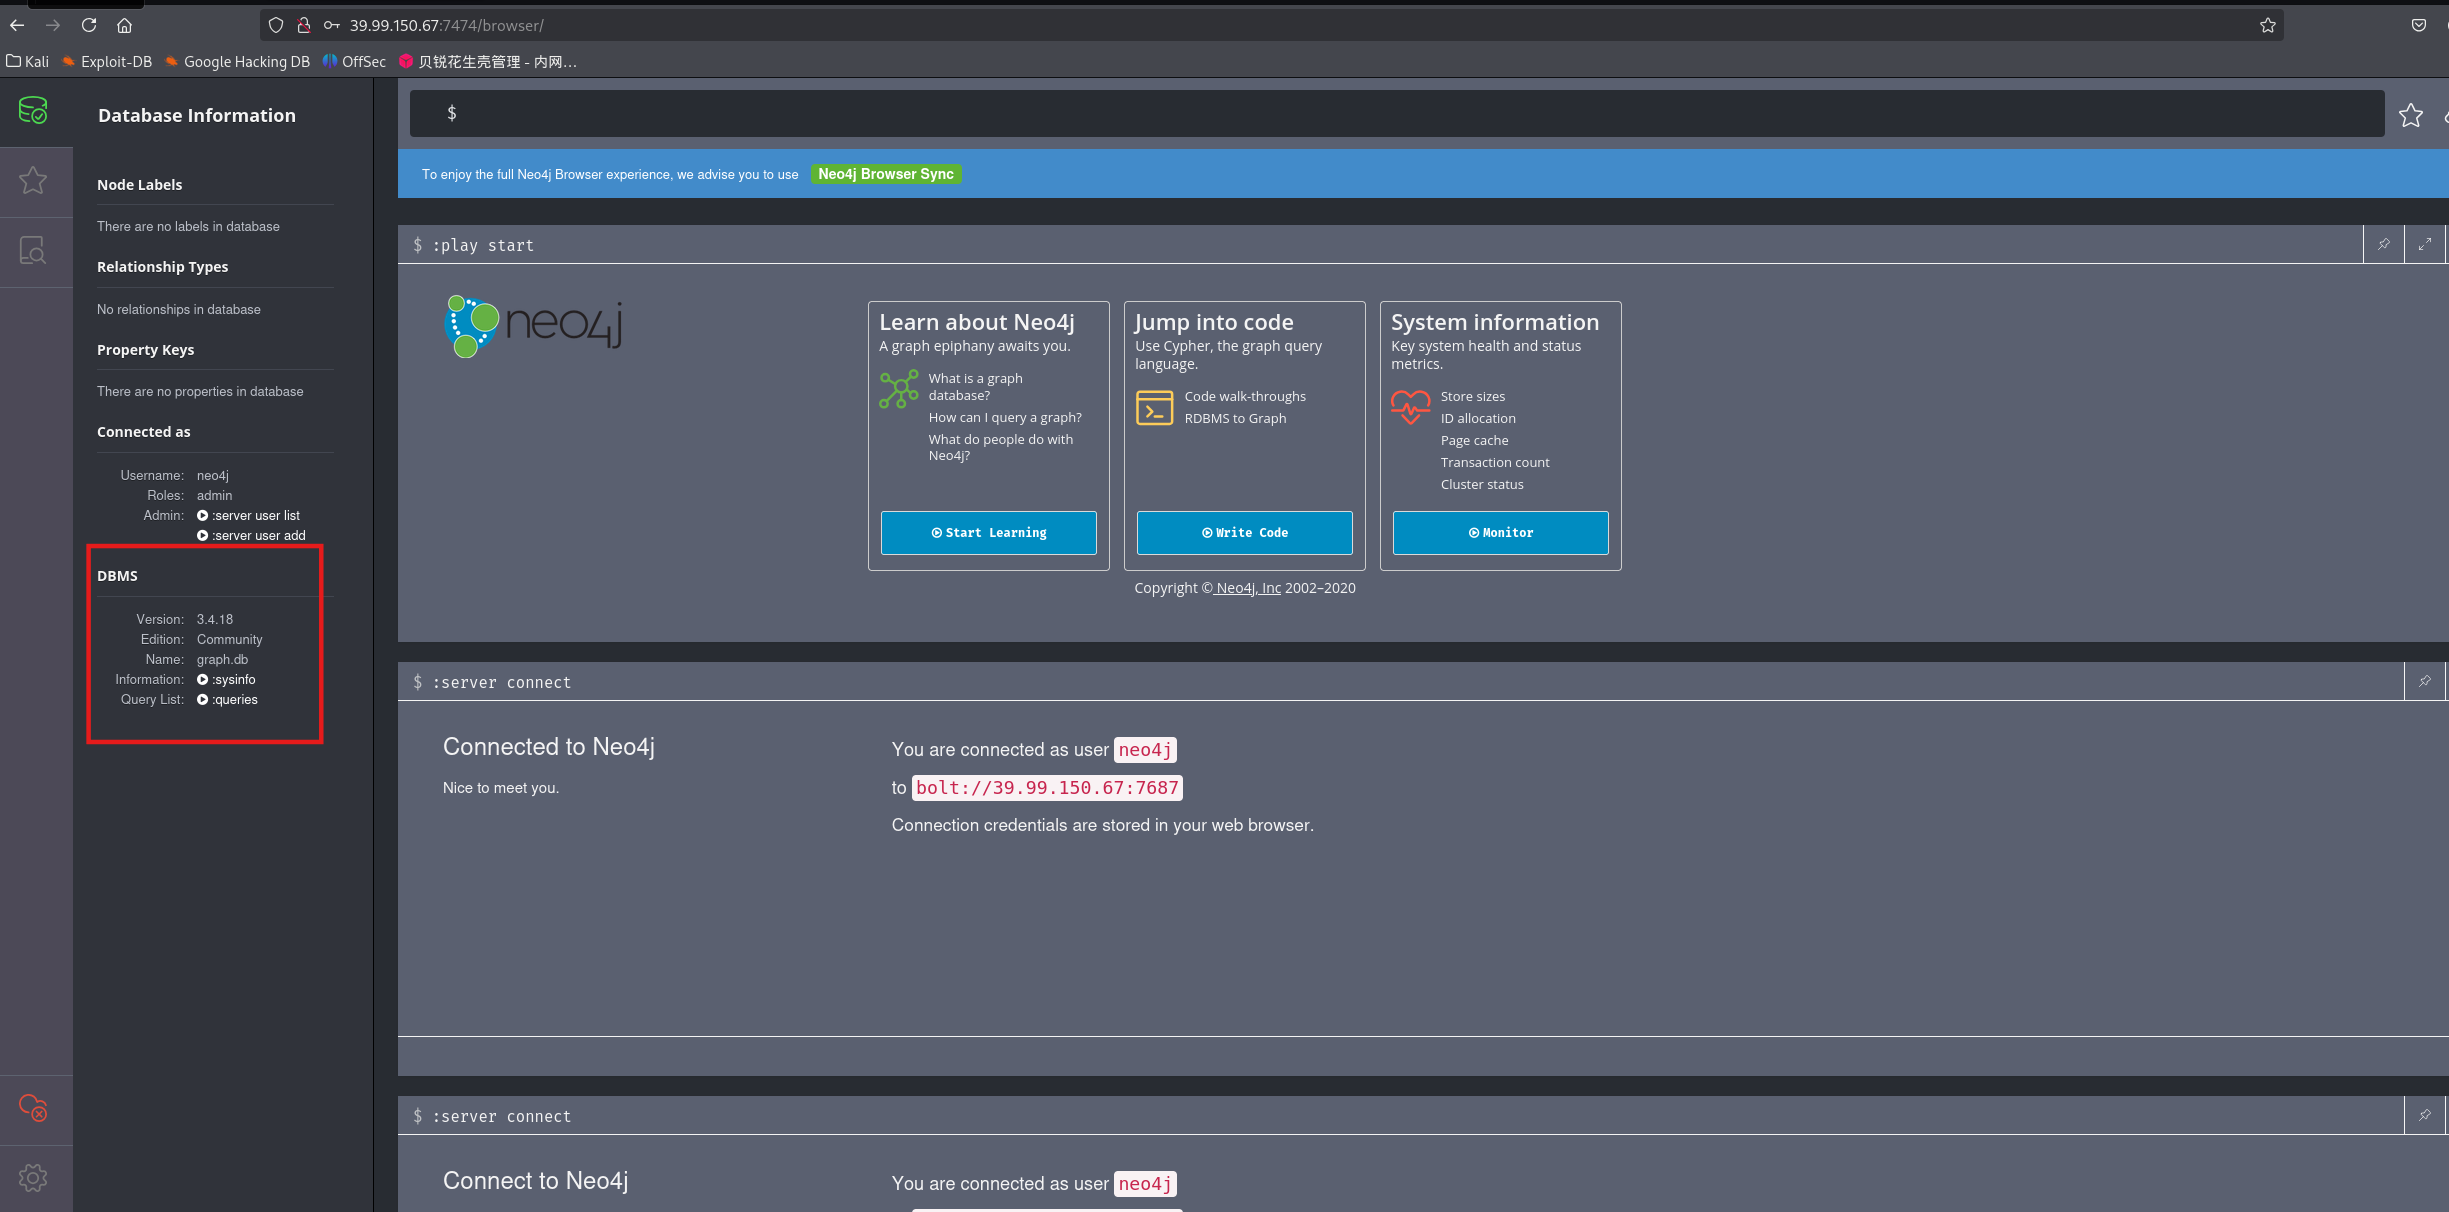Click the Write Code button
The width and height of the screenshot is (2449, 1212).
1244,532
